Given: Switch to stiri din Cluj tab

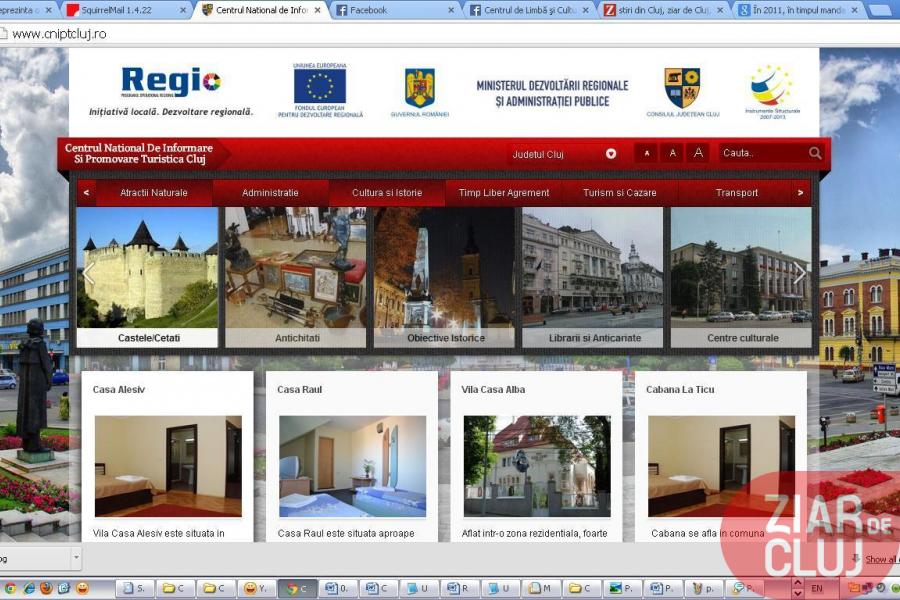Looking at the screenshot, I should [x=665, y=10].
